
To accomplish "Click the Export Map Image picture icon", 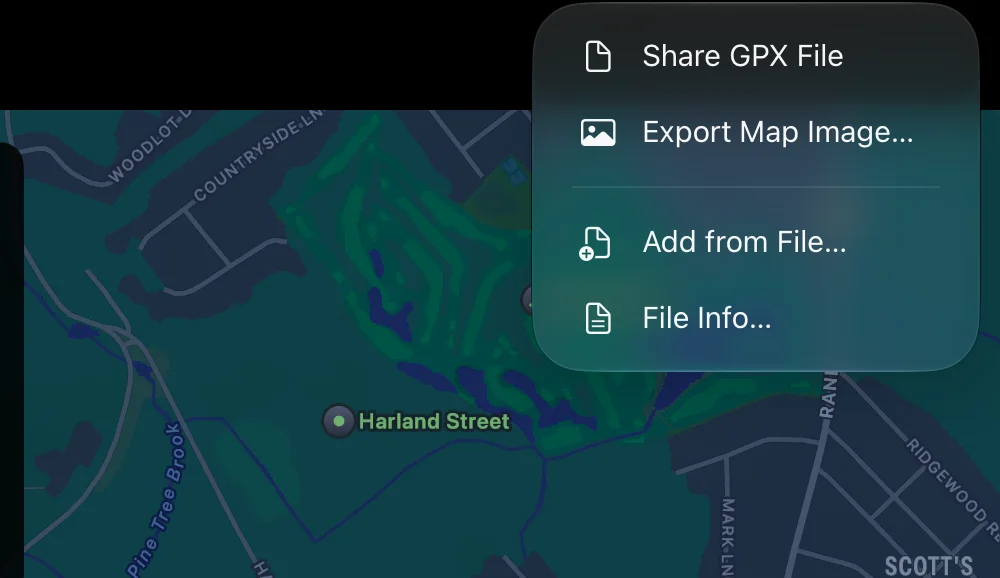I will [x=598, y=133].
